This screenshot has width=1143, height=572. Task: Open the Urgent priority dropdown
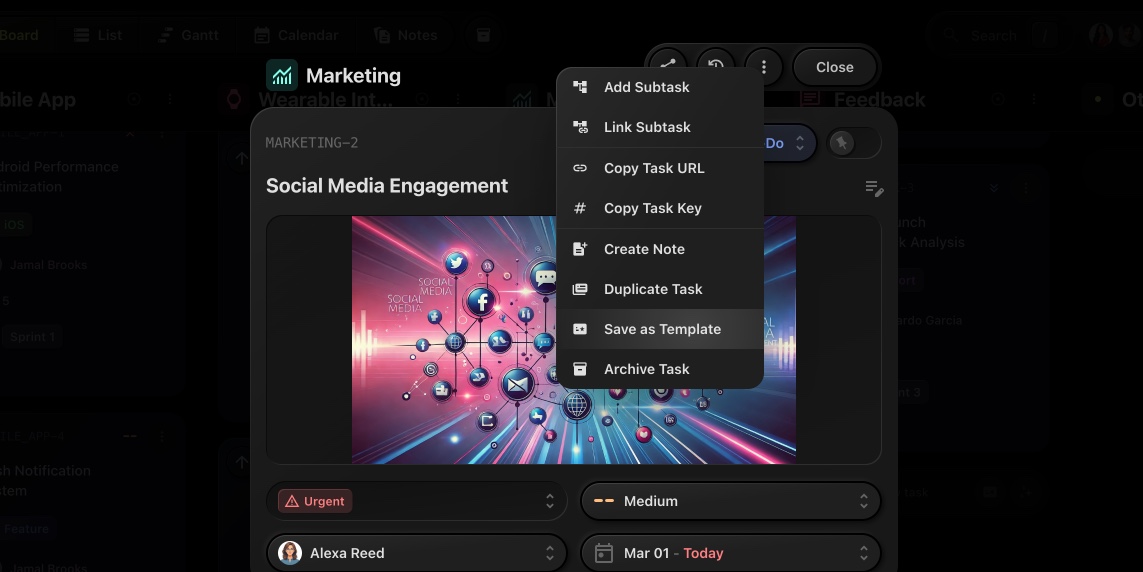coord(419,502)
